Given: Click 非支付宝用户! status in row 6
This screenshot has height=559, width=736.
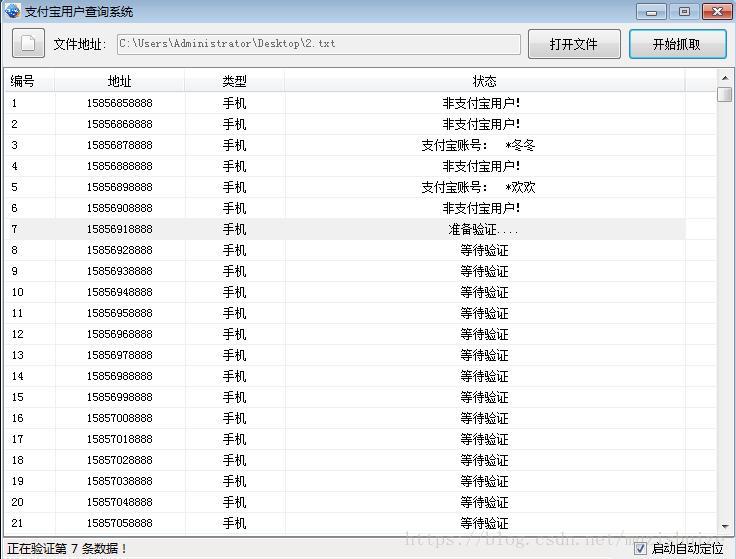Looking at the screenshot, I should coord(481,208).
